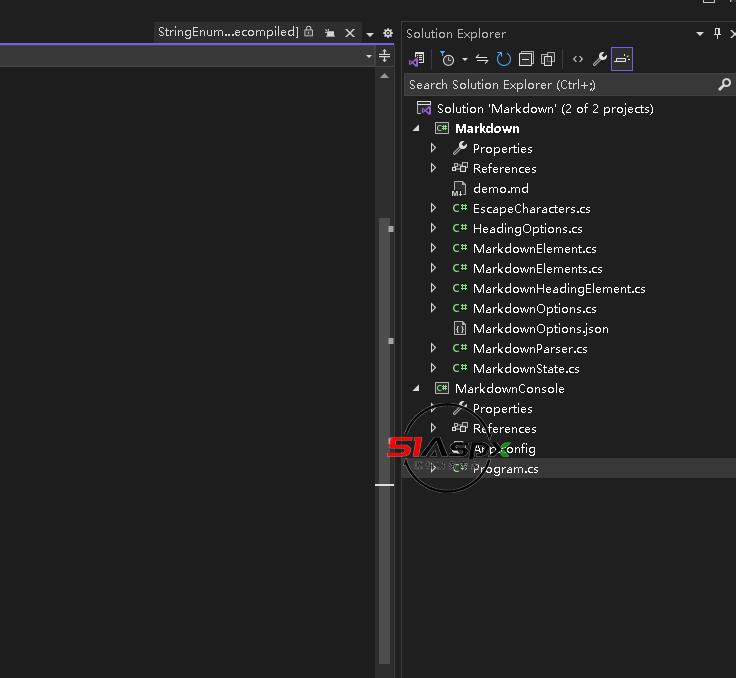Viewport: 736px width, 678px height.
Task: Click the search magnifier in Solution Explorer
Action: pyautogui.click(x=724, y=85)
